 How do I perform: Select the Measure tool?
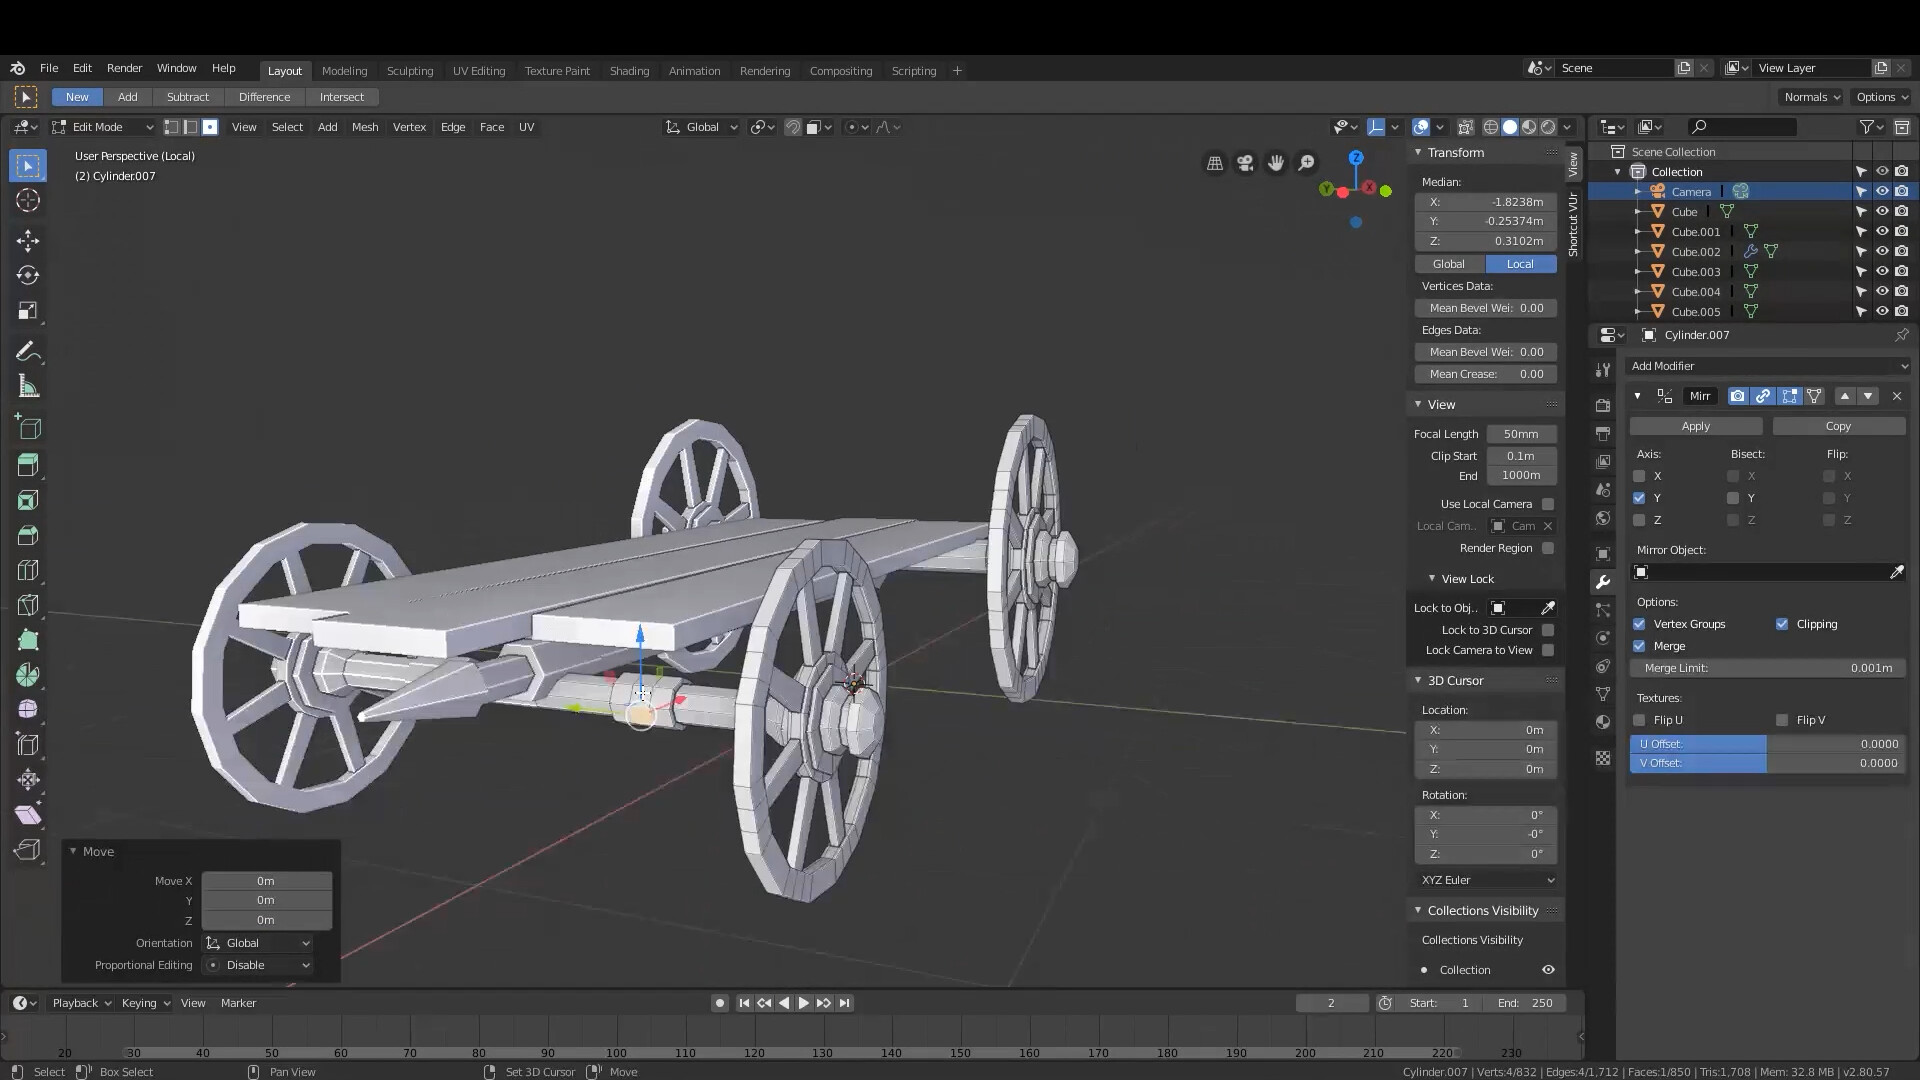[28, 387]
